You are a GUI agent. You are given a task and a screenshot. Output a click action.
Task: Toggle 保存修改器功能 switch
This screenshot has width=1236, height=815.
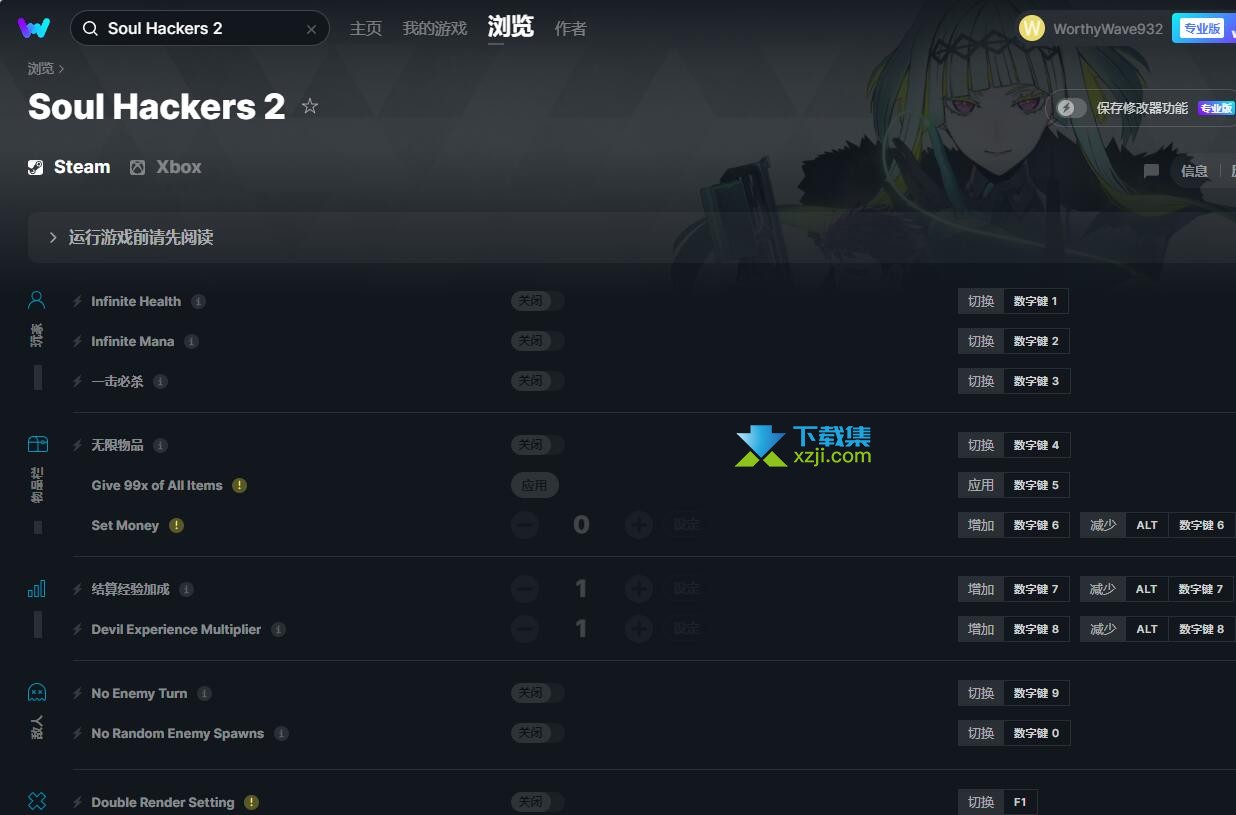(x=1071, y=108)
